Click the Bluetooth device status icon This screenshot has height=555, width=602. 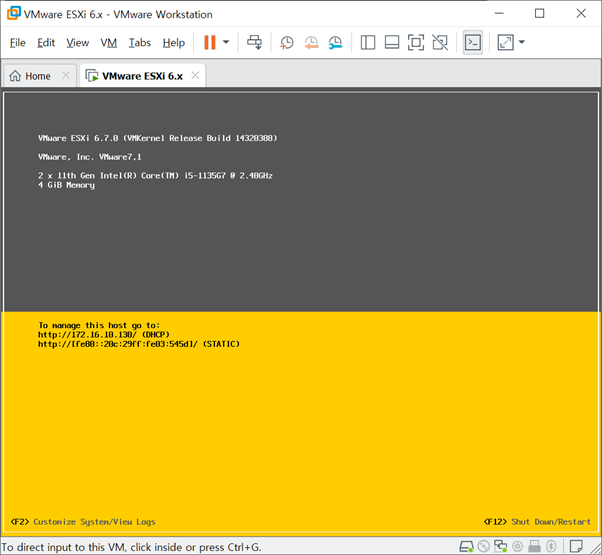click(x=551, y=546)
